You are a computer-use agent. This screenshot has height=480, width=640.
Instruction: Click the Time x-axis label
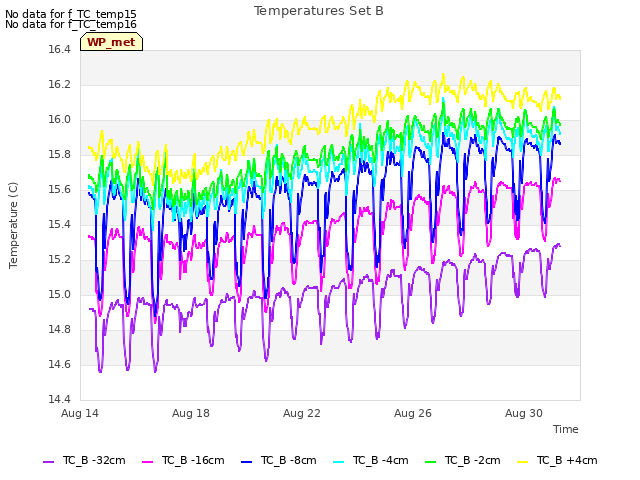point(566,429)
